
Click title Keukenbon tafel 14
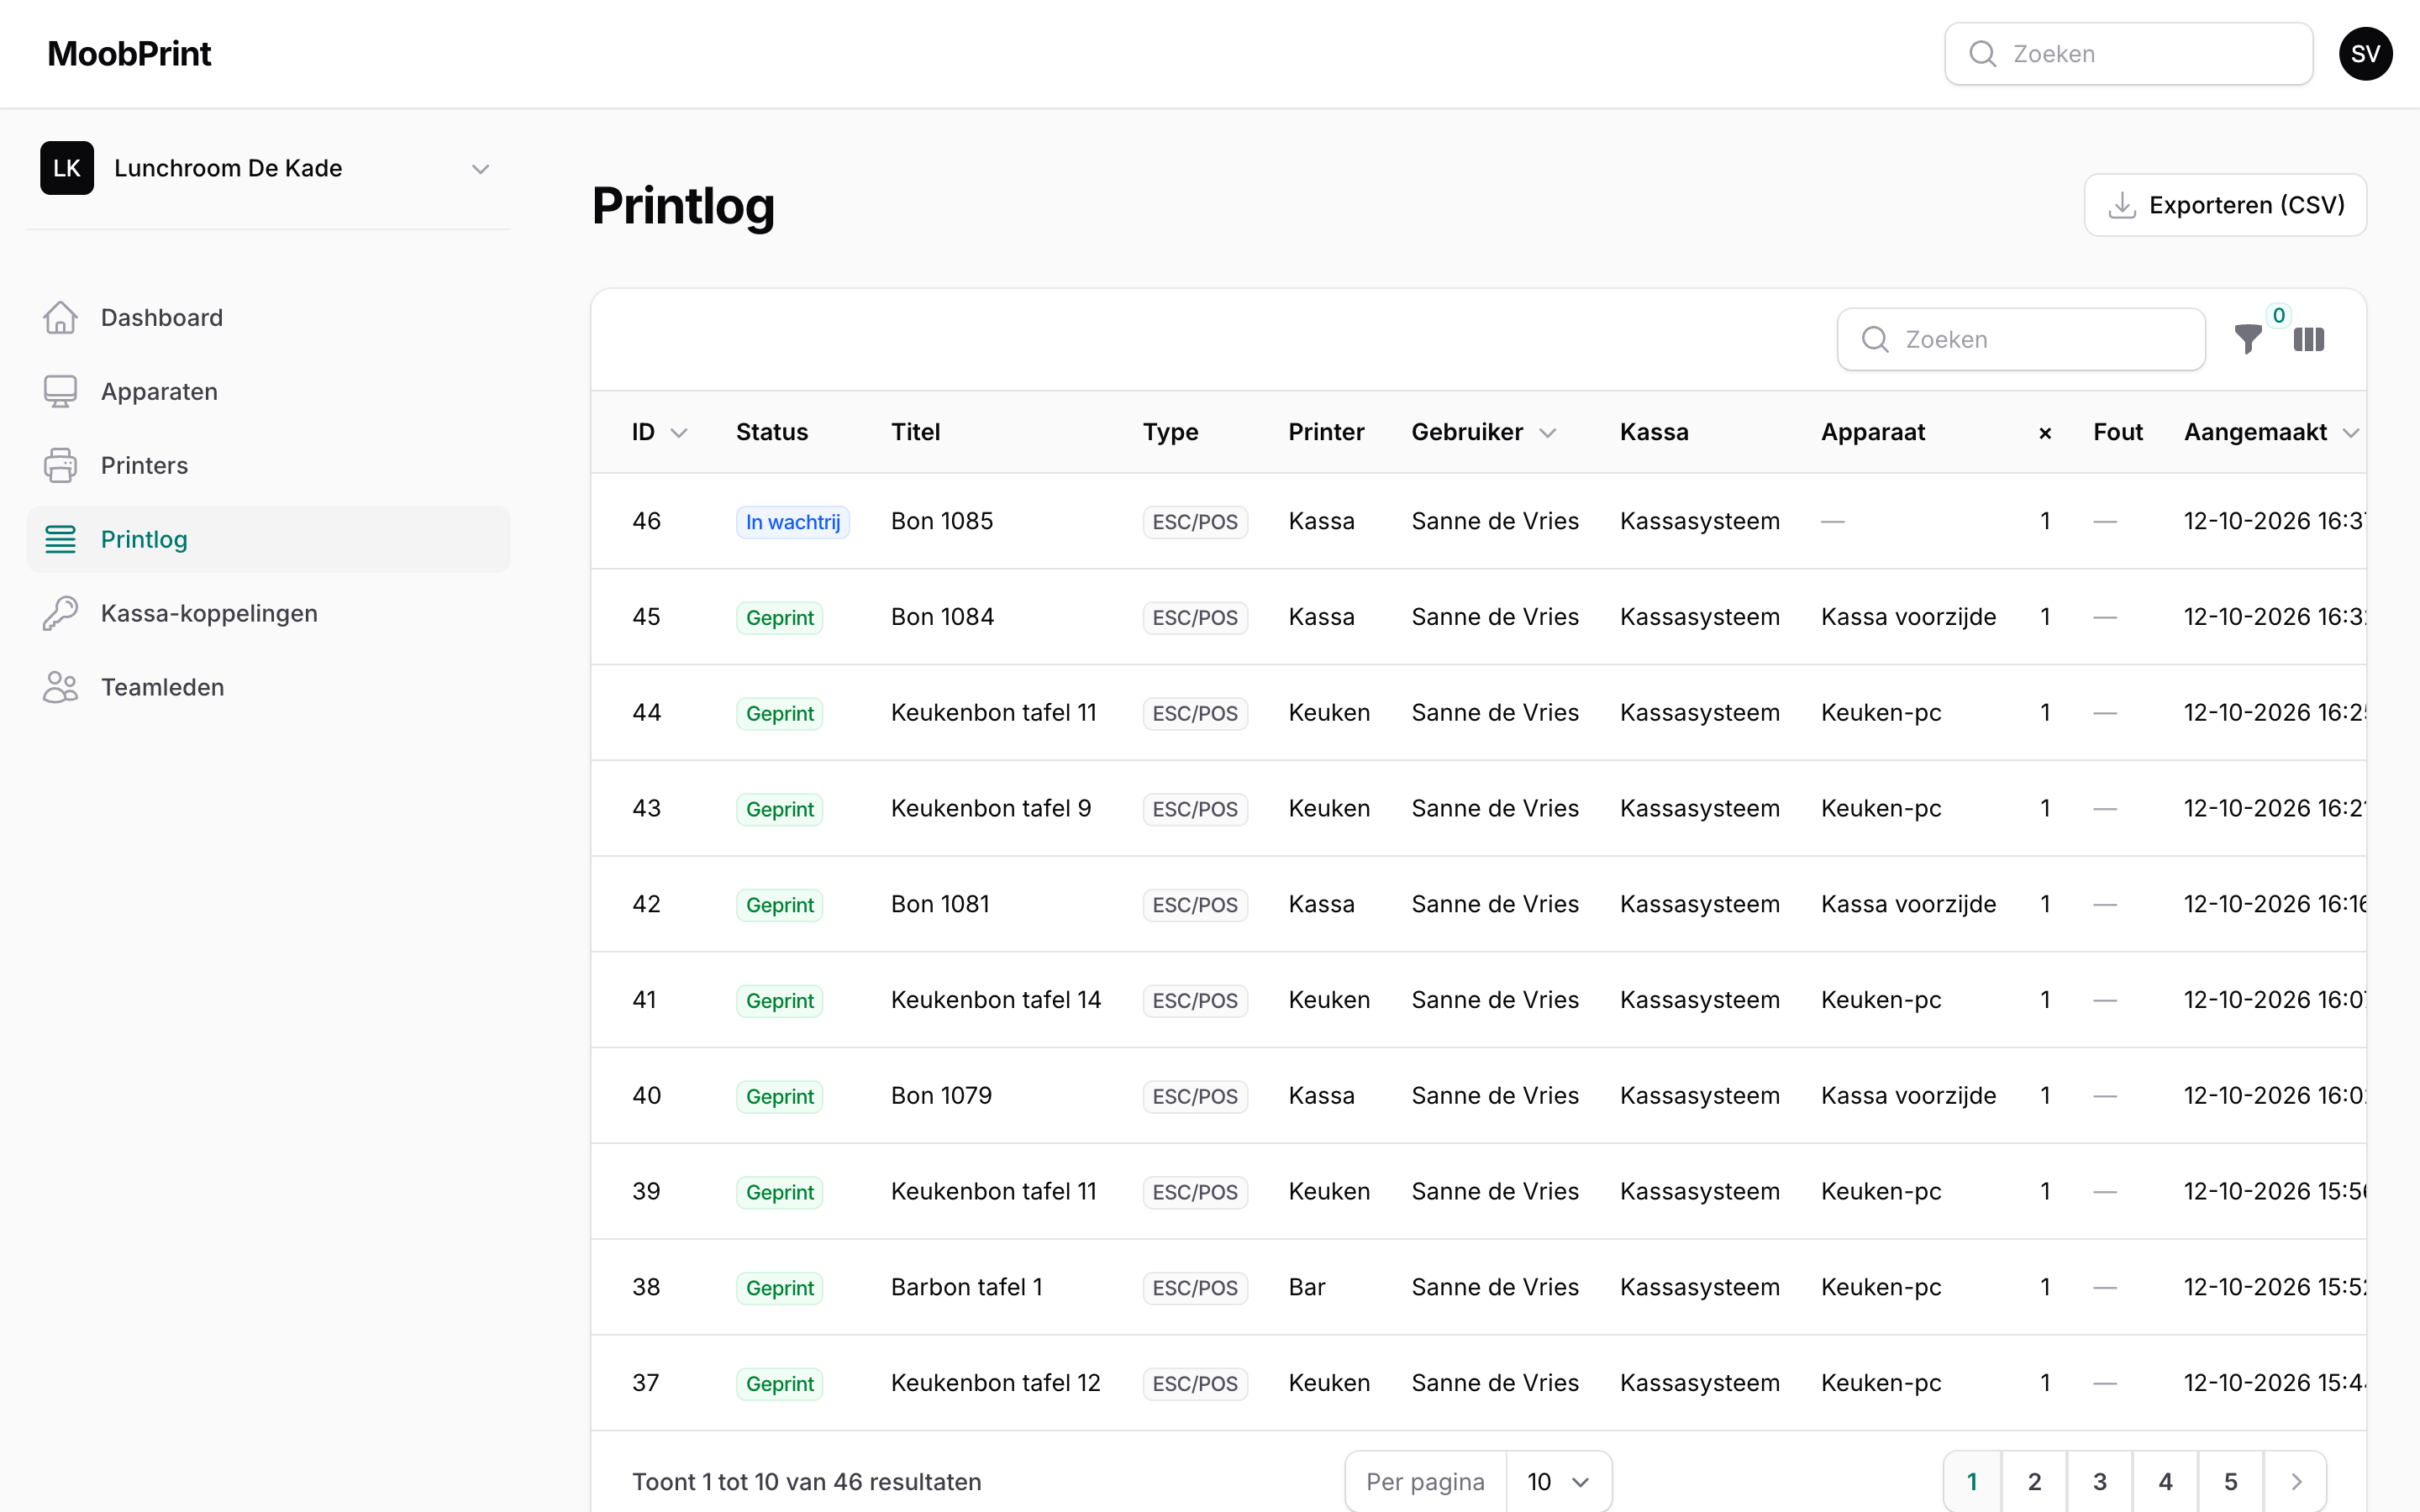pyautogui.click(x=996, y=1000)
